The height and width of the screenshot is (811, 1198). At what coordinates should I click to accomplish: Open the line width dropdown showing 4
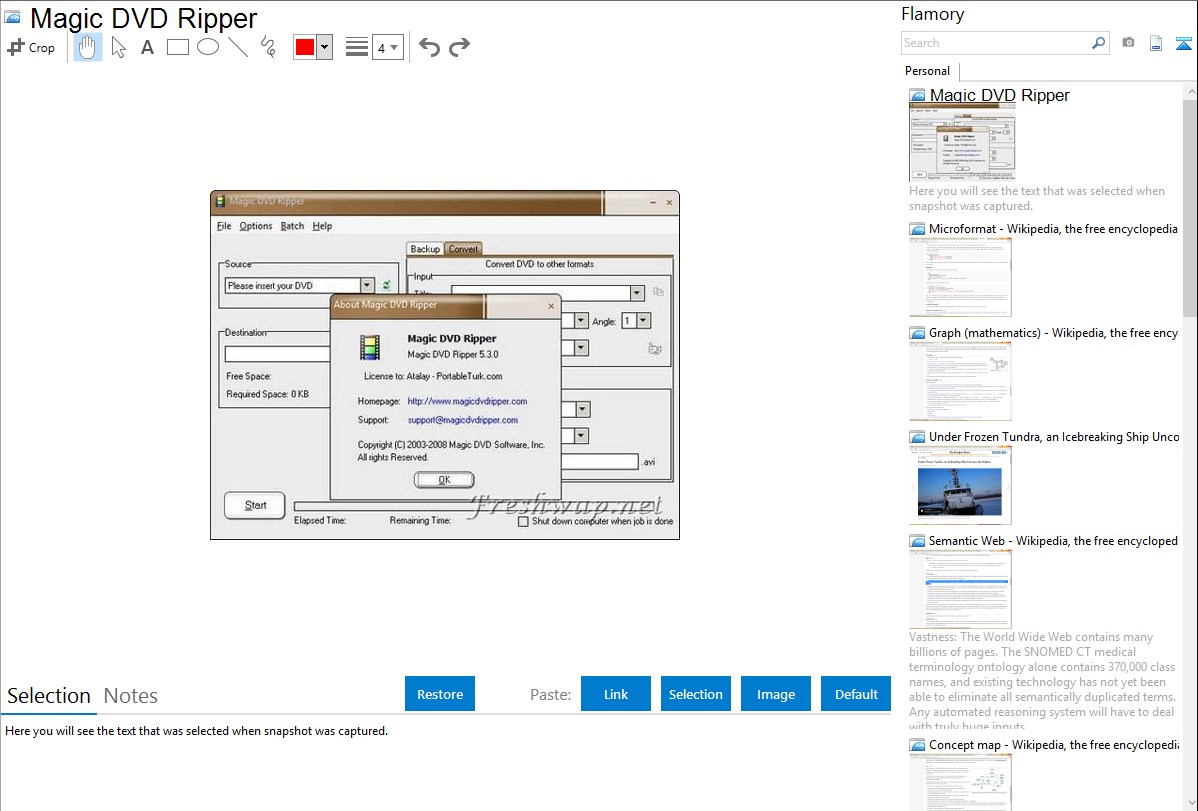coord(387,48)
